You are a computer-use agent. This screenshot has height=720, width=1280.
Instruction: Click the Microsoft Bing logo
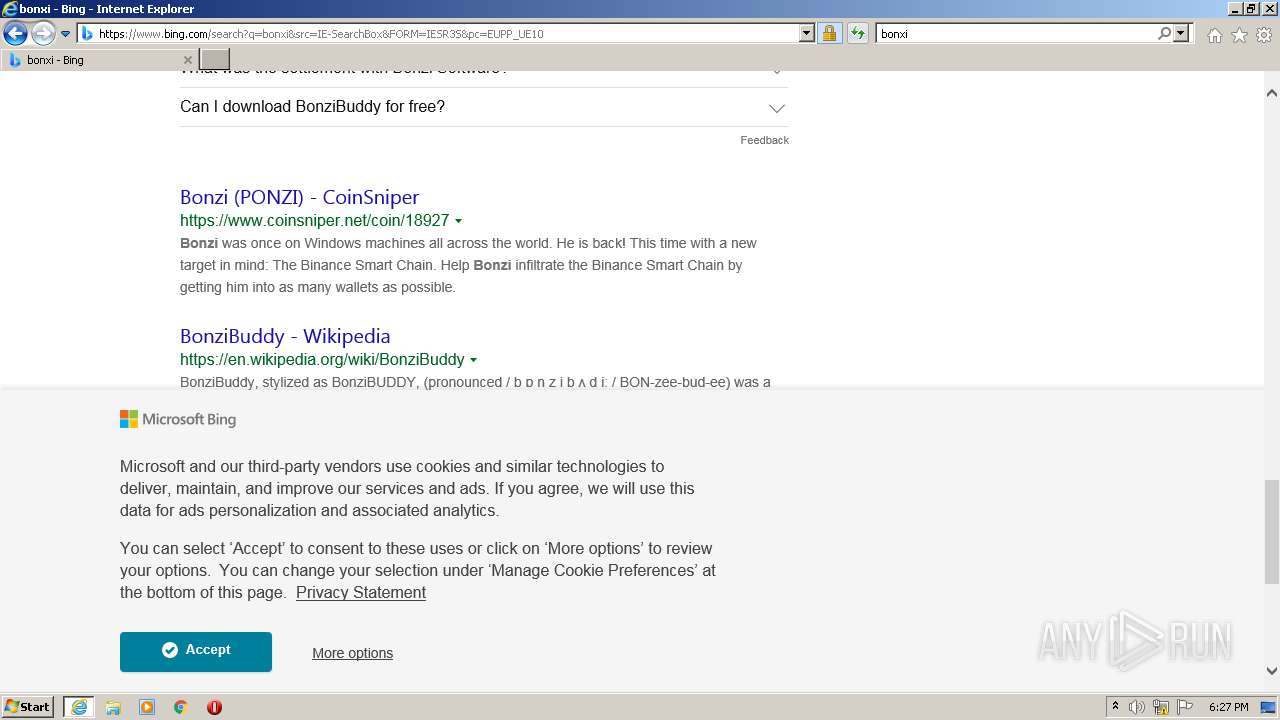click(178, 420)
